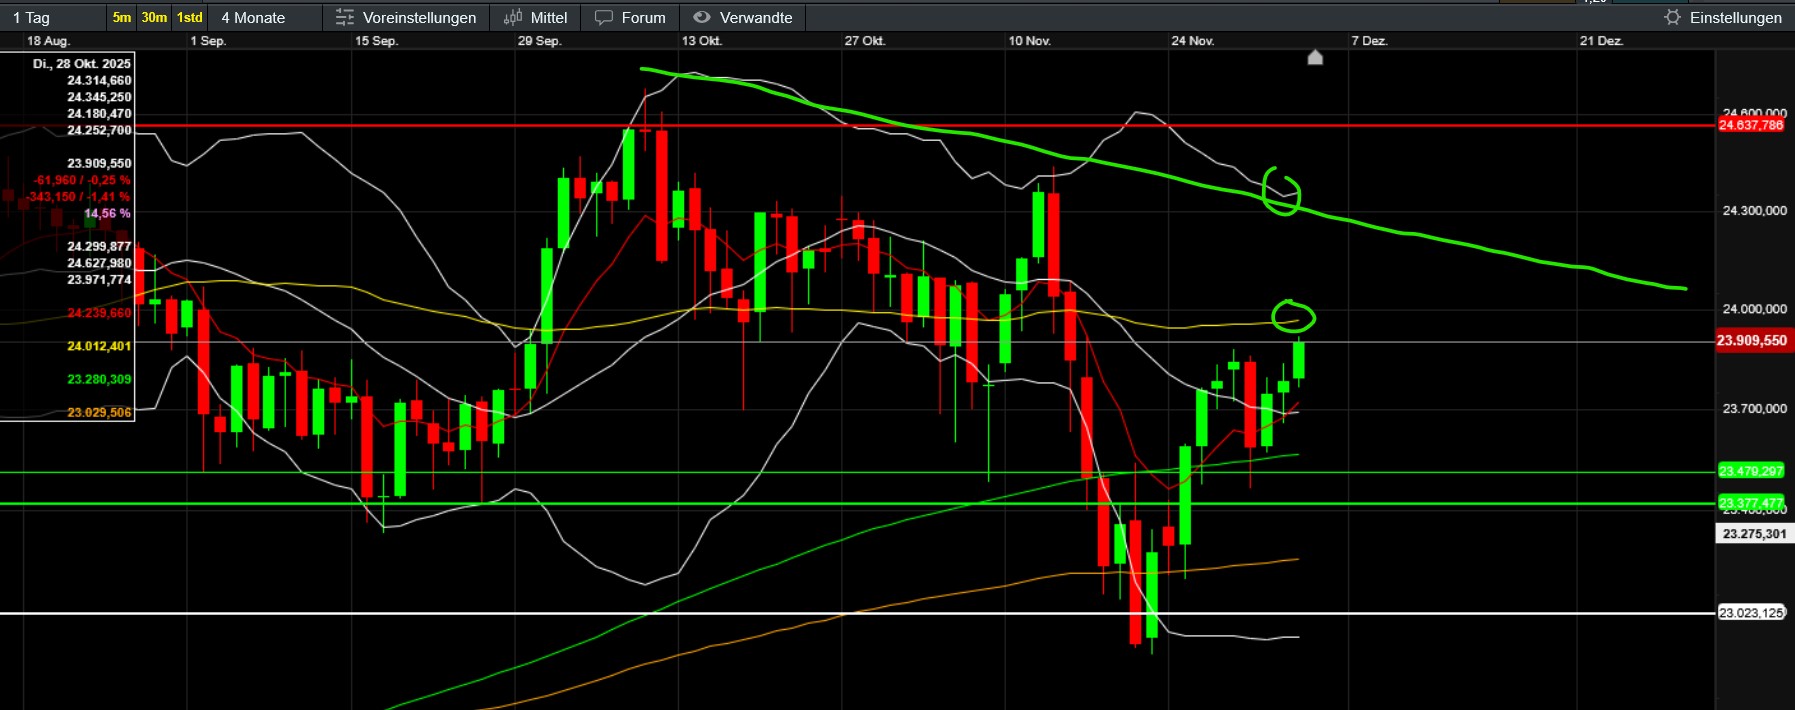The image size is (1795, 710).
Task: Open the Forum speech bubble icon
Action: 603,18
